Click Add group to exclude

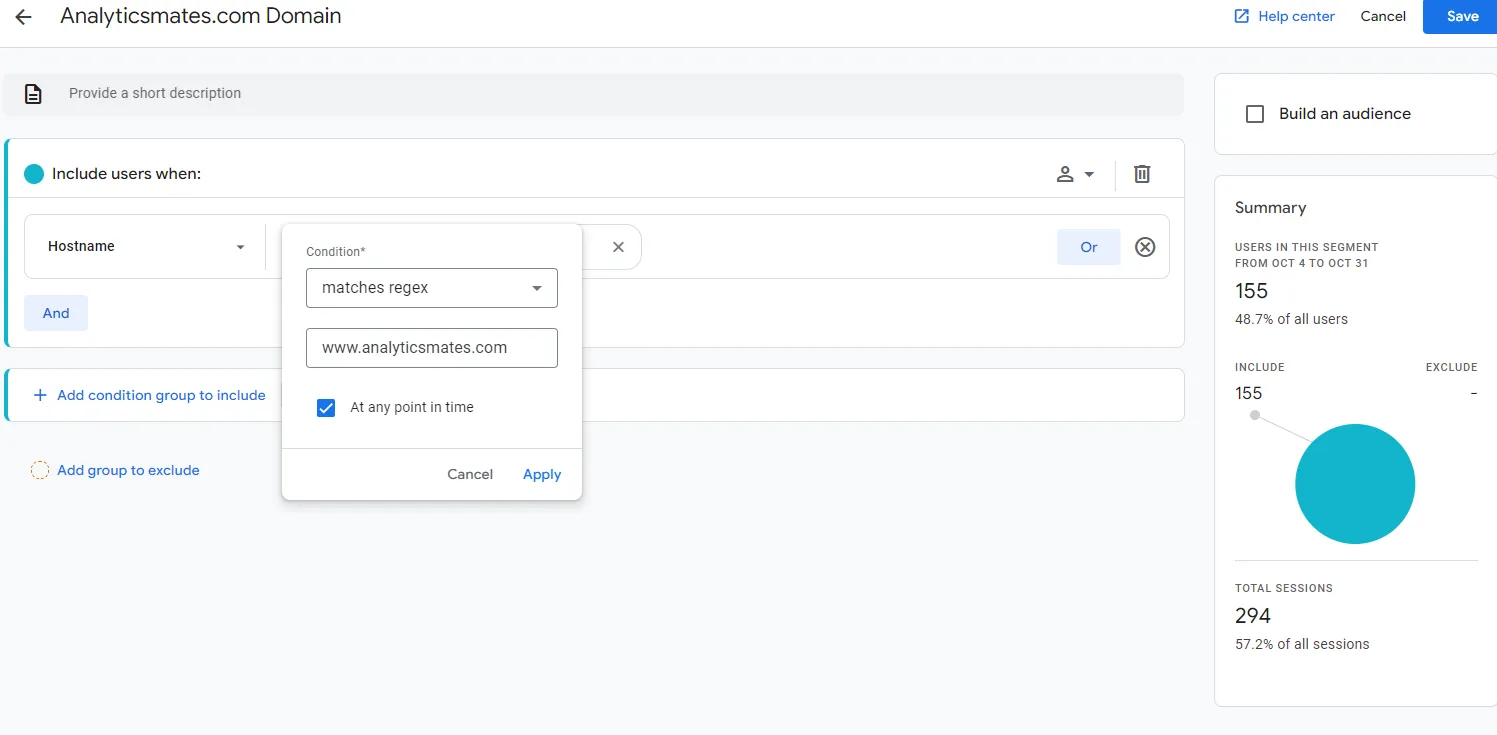(128, 470)
